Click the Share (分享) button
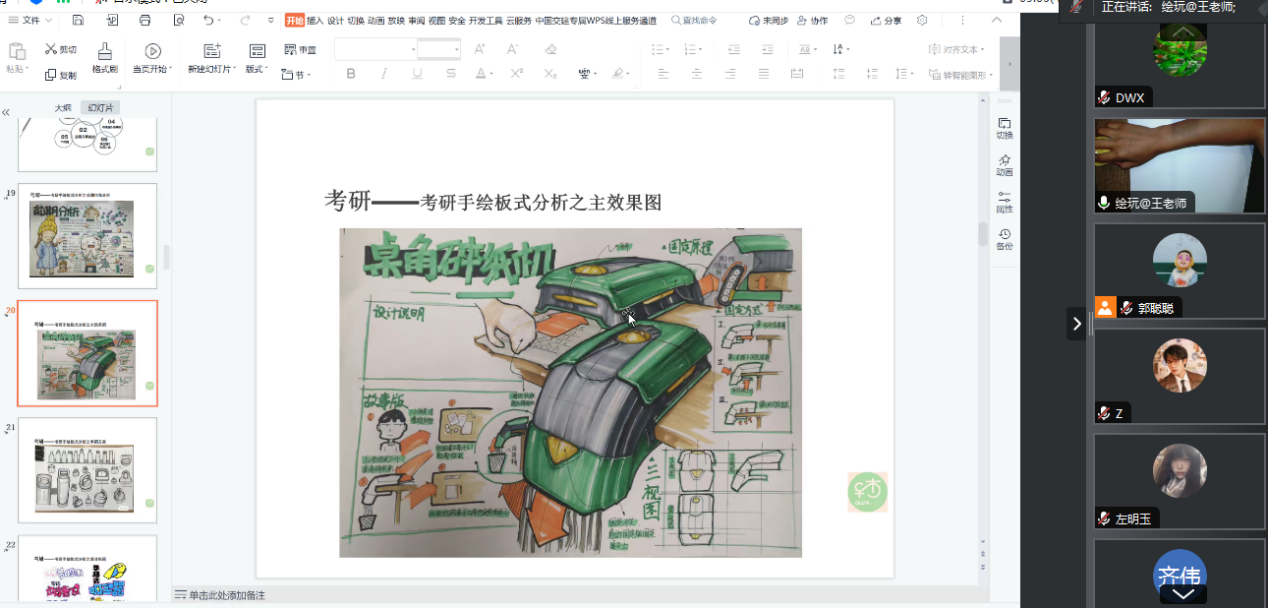 pos(886,20)
